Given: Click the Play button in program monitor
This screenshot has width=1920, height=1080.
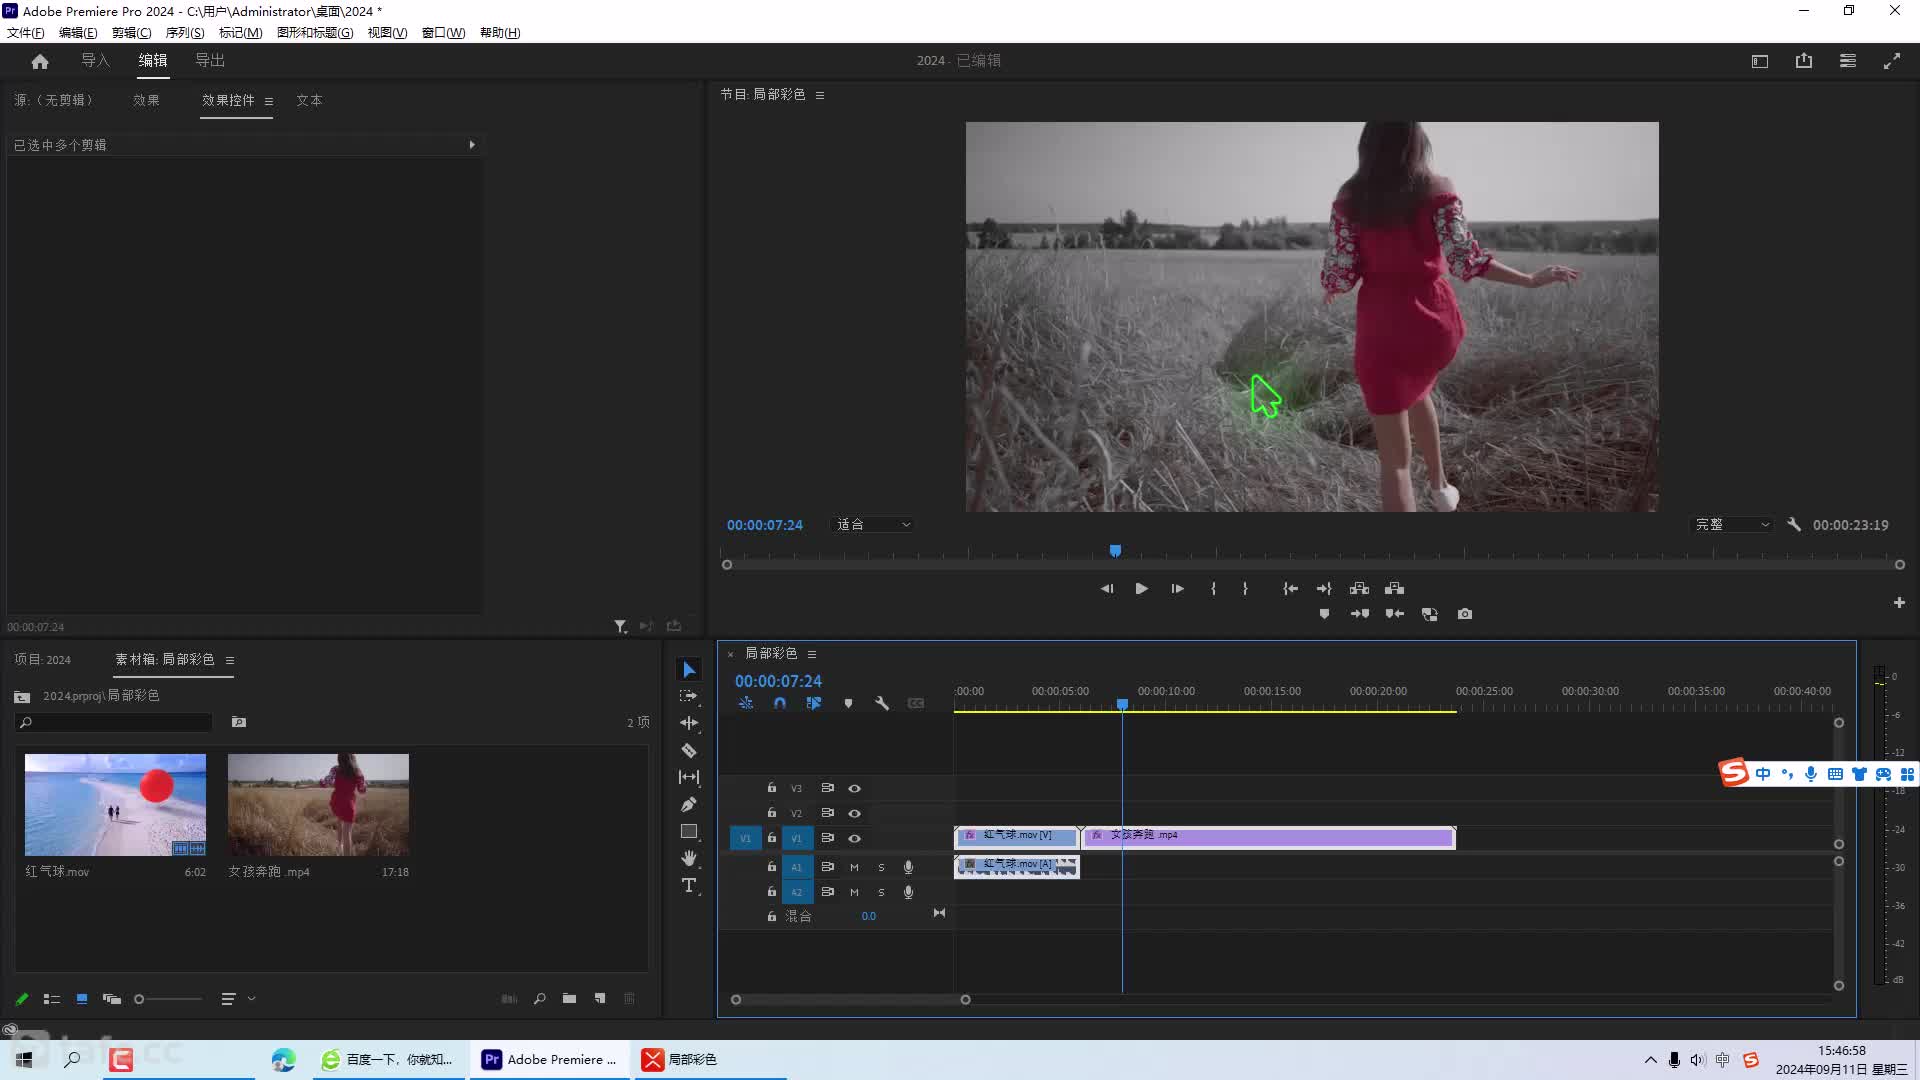Looking at the screenshot, I should coord(1141,588).
